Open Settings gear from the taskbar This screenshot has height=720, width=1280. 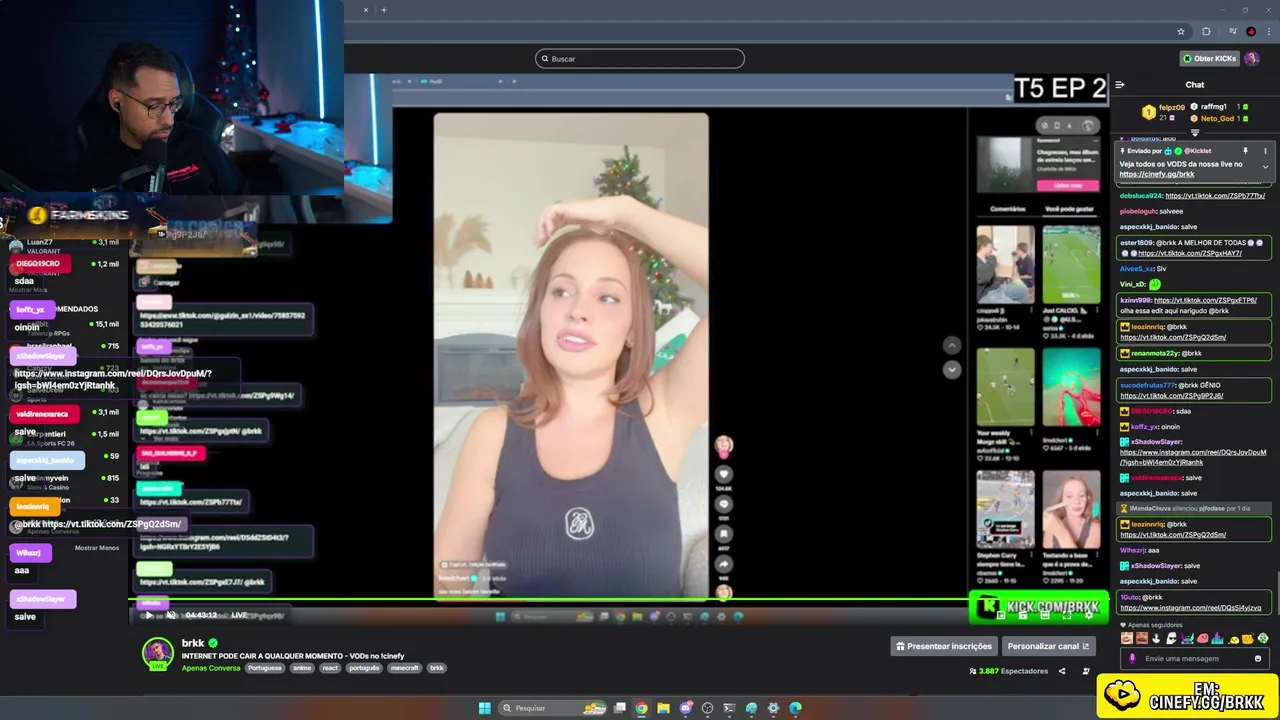tap(773, 708)
